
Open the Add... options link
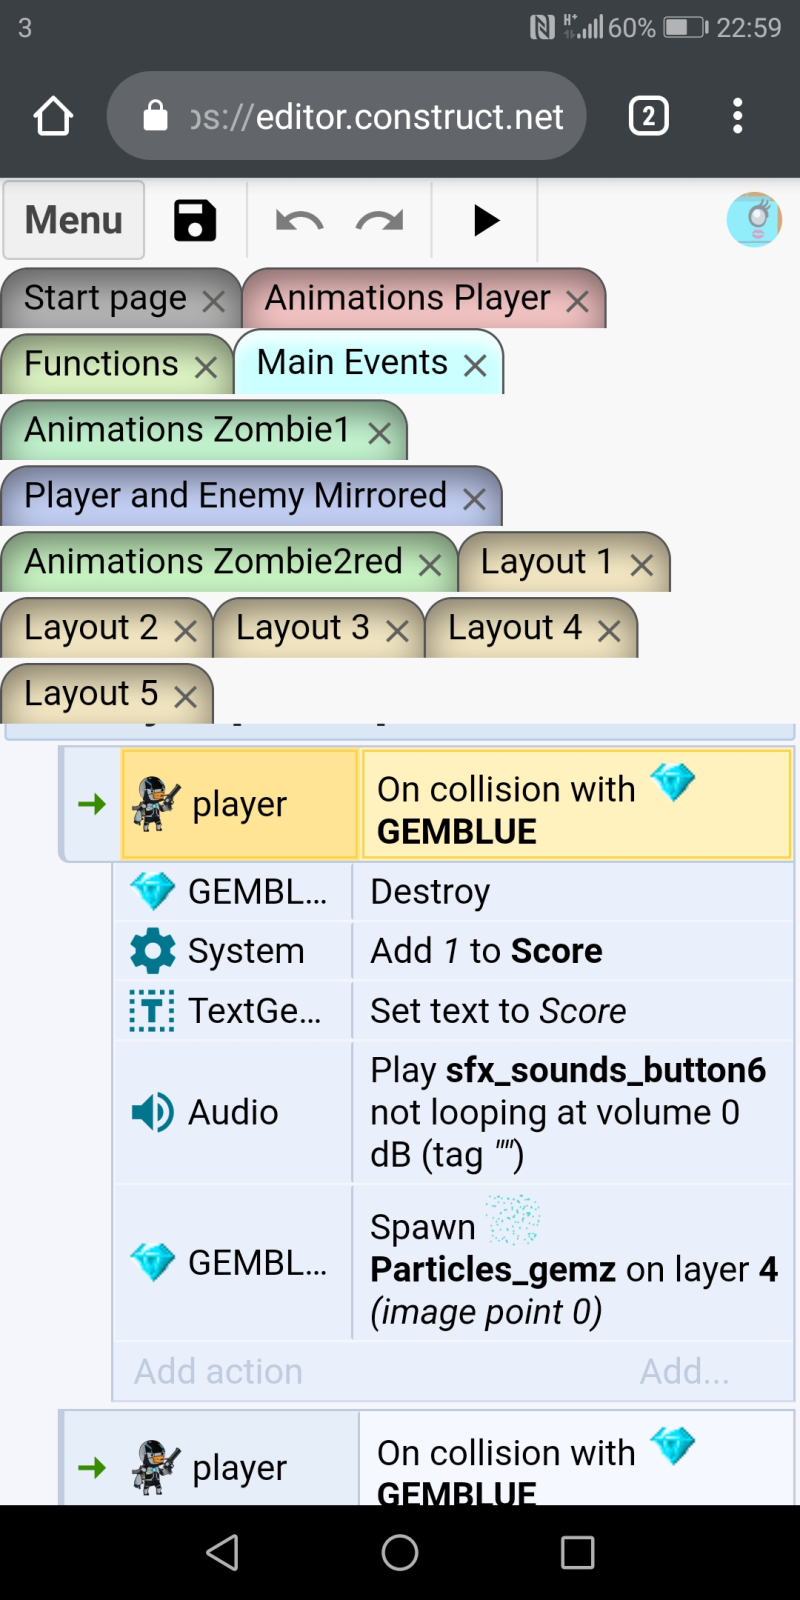685,1371
